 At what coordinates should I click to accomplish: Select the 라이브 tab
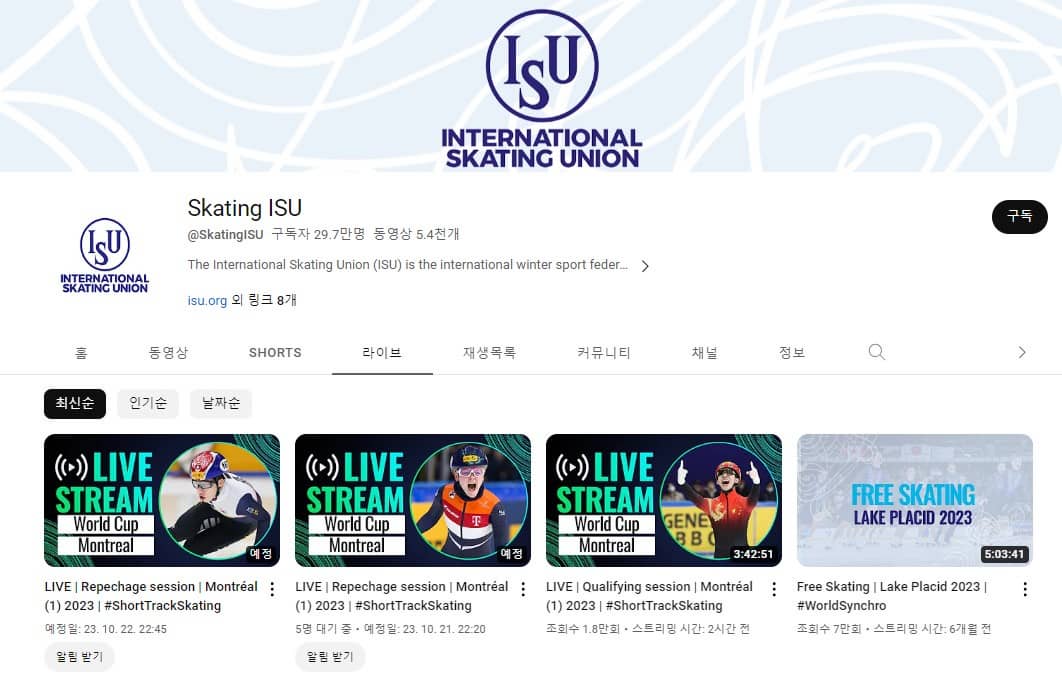(x=382, y=353)
